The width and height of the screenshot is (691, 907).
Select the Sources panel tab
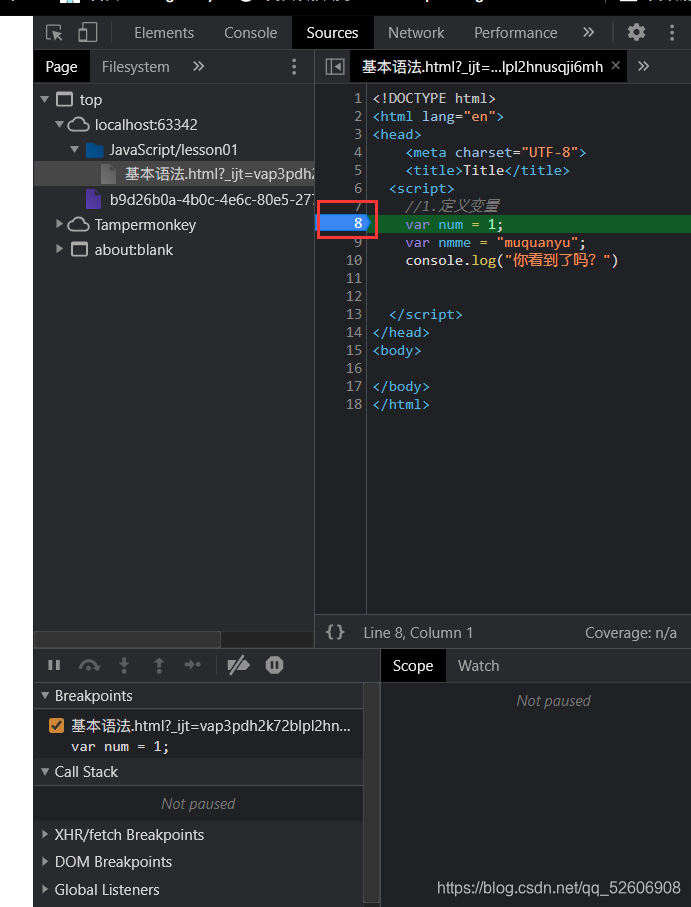332,33
